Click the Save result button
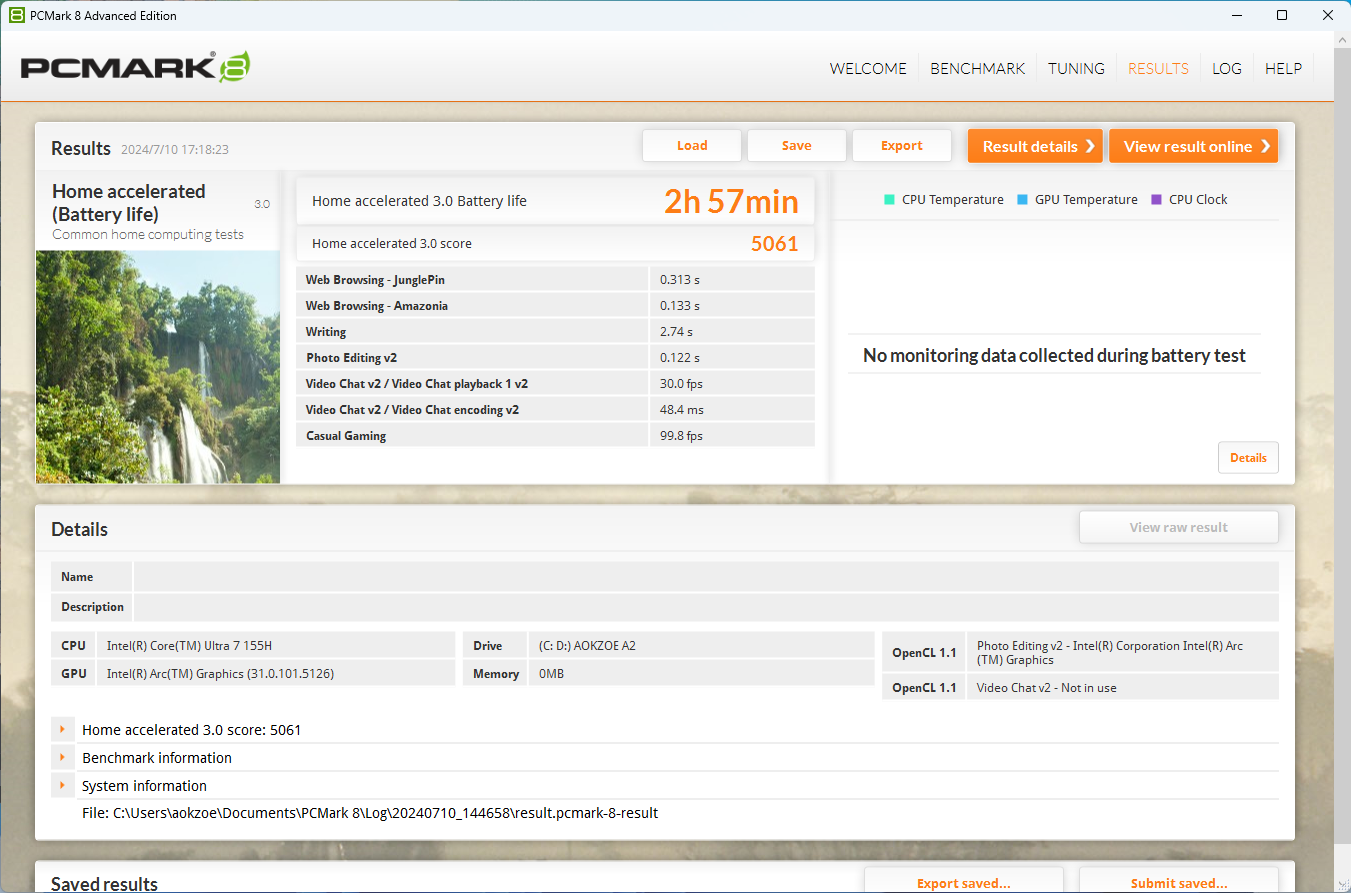Viewport: 1351px width, 893px height. 797,145
